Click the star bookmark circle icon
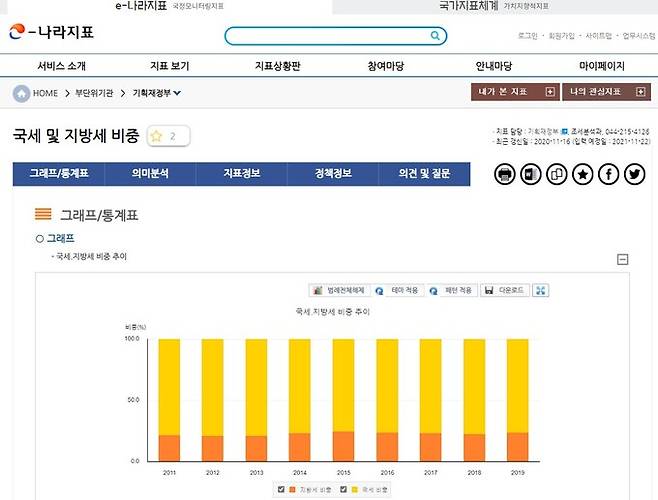Viewport: 658px width, 500px height. 582,174
